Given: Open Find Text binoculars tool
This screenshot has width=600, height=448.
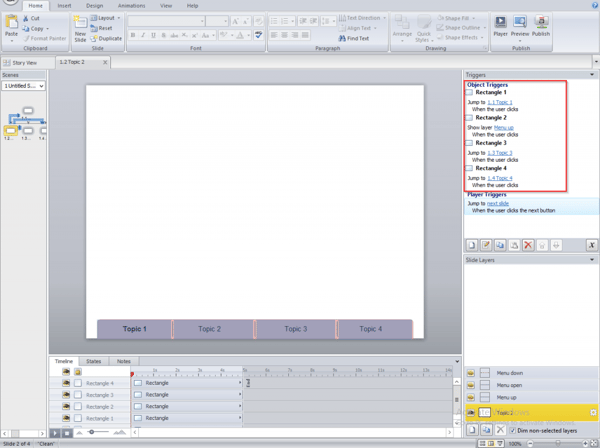Looking at the screenshot, I should [354, 38].
